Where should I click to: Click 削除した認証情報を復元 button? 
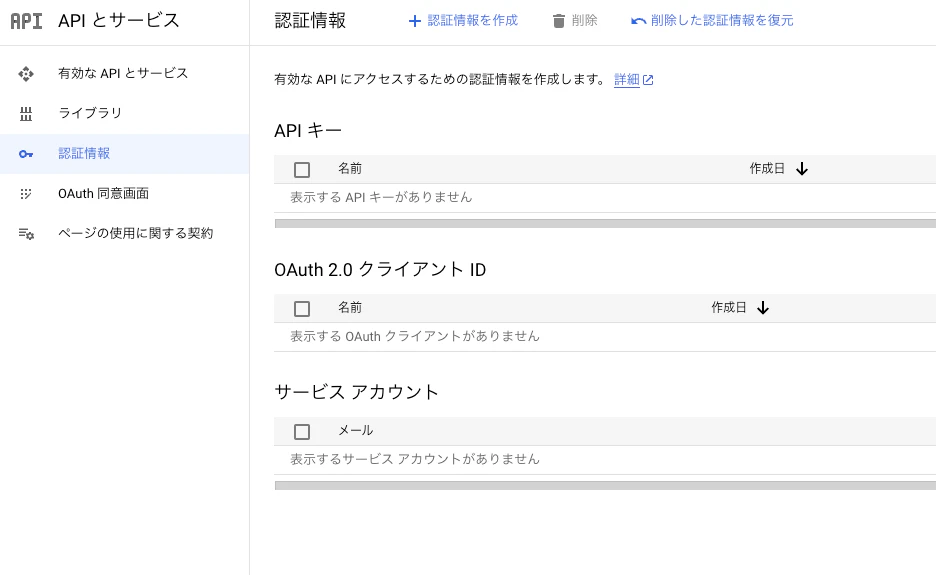[x=712, y=21]
